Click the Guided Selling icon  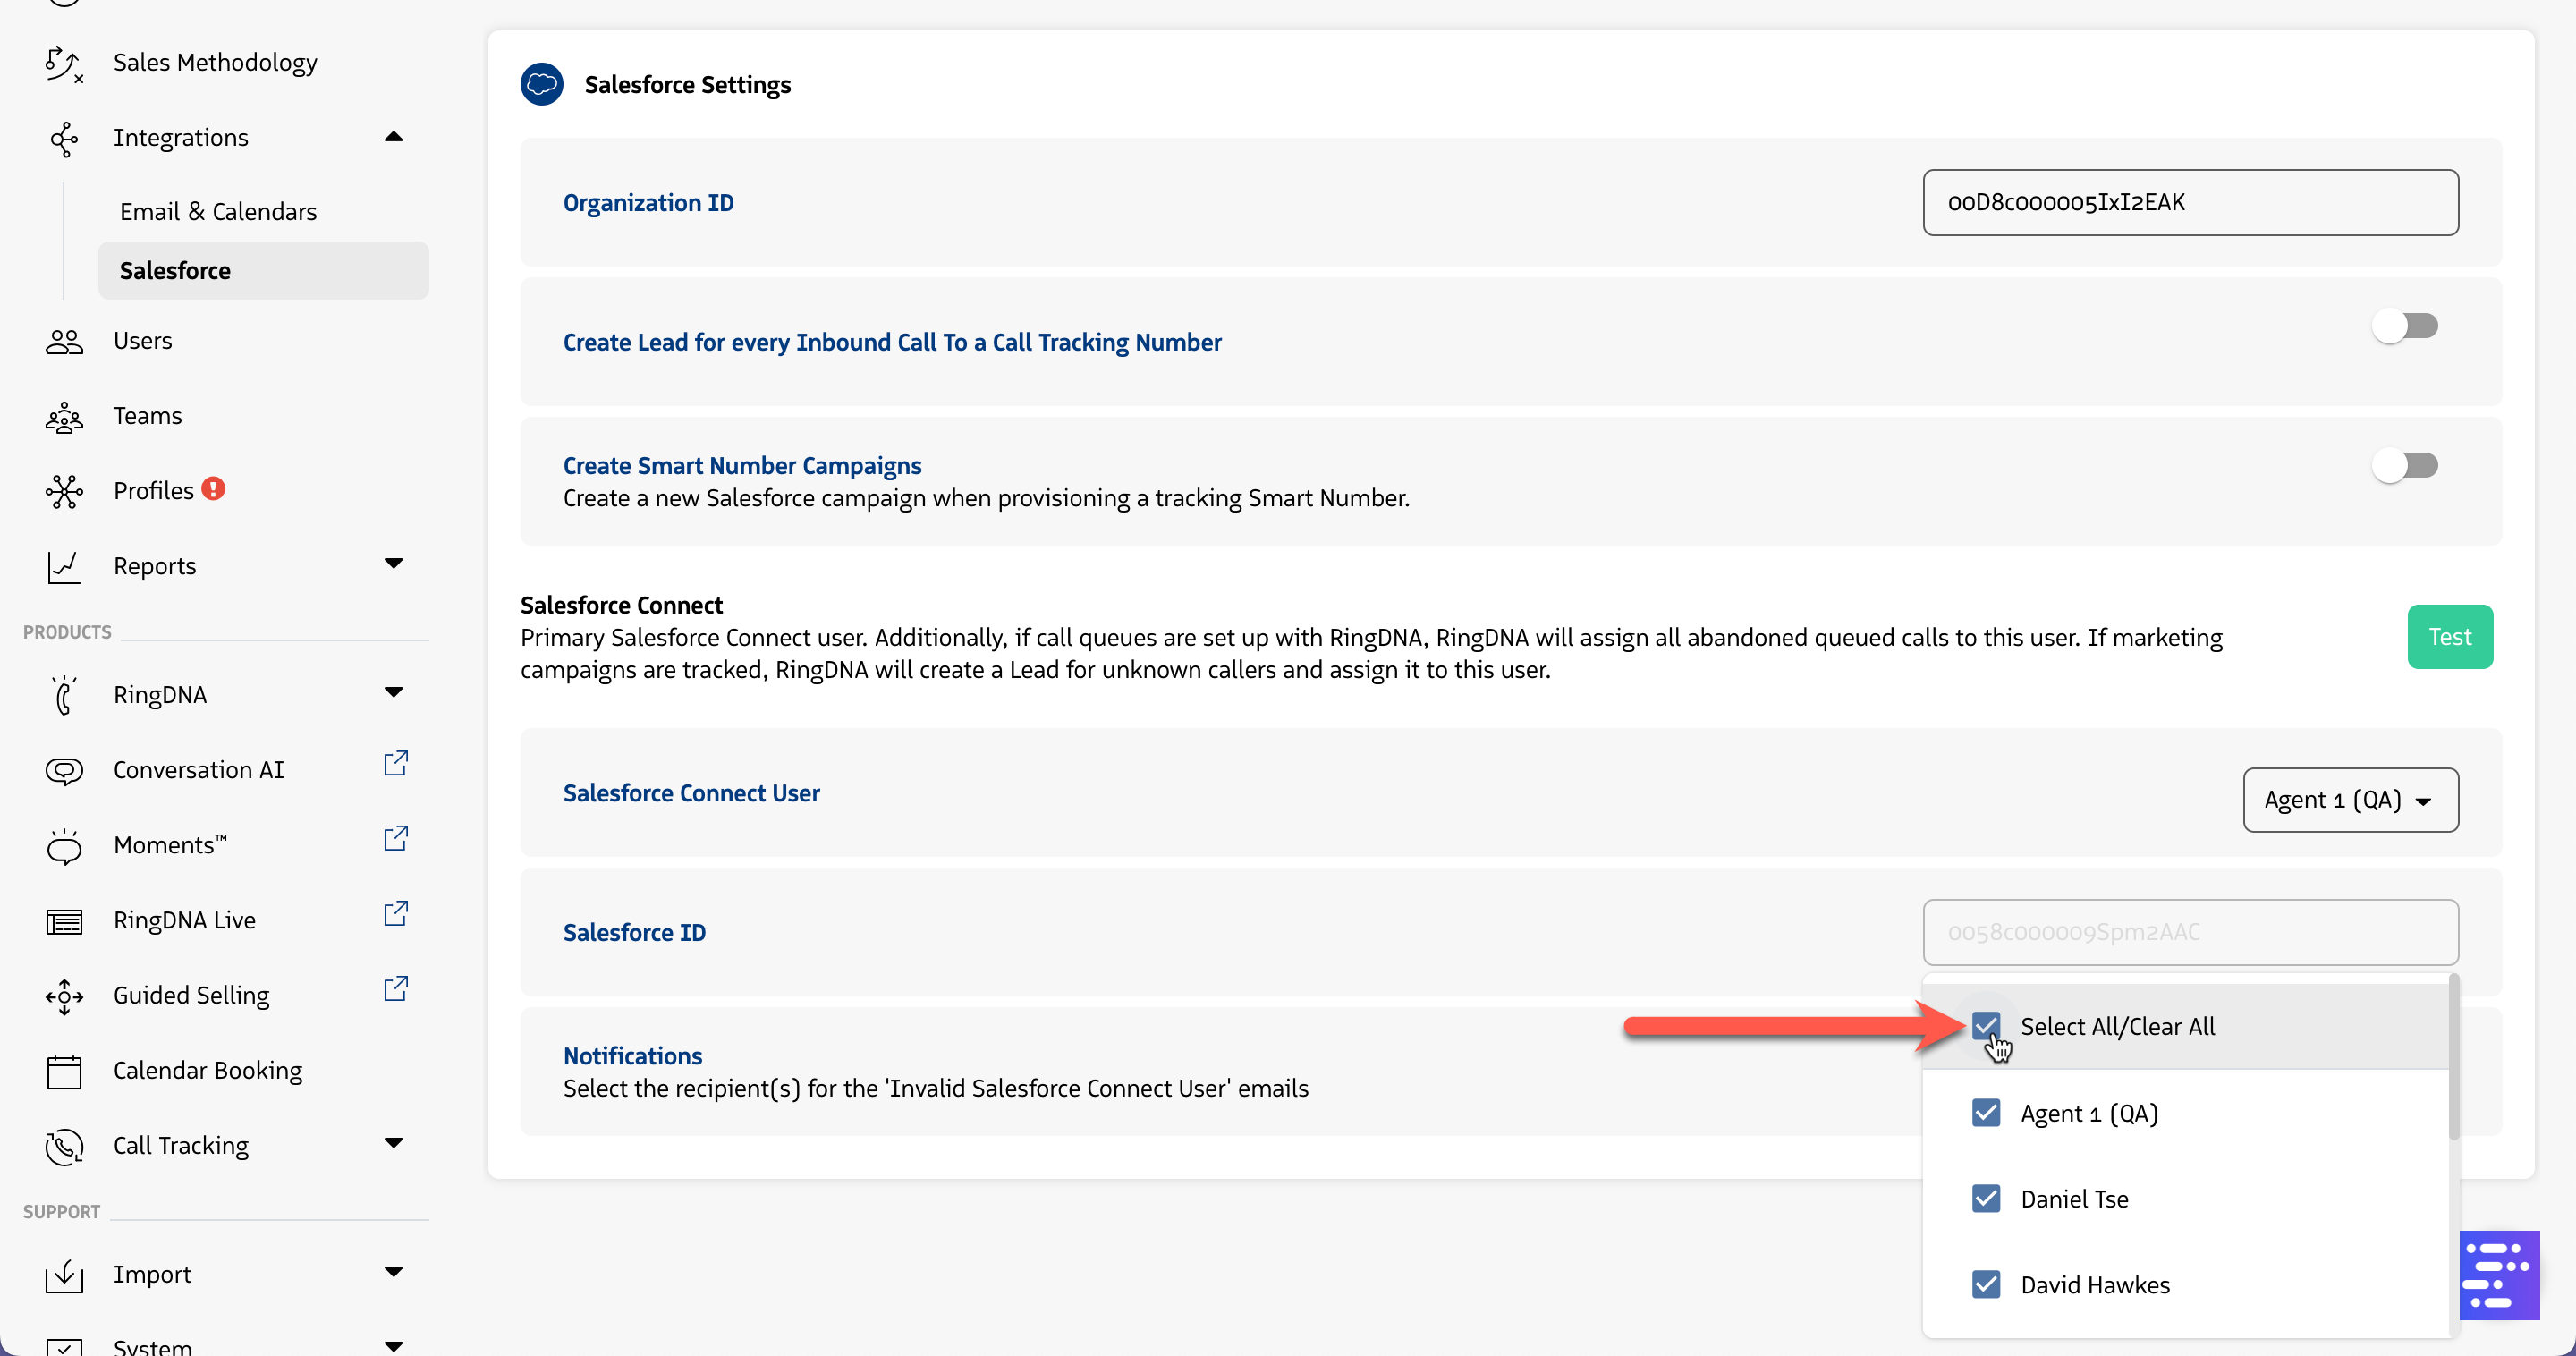pos(64,996)
